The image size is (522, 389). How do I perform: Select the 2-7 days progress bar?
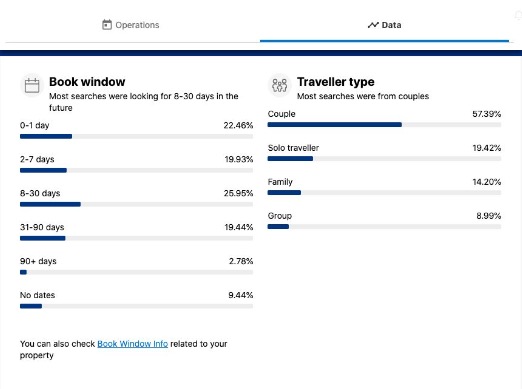(x=136, y=170)
